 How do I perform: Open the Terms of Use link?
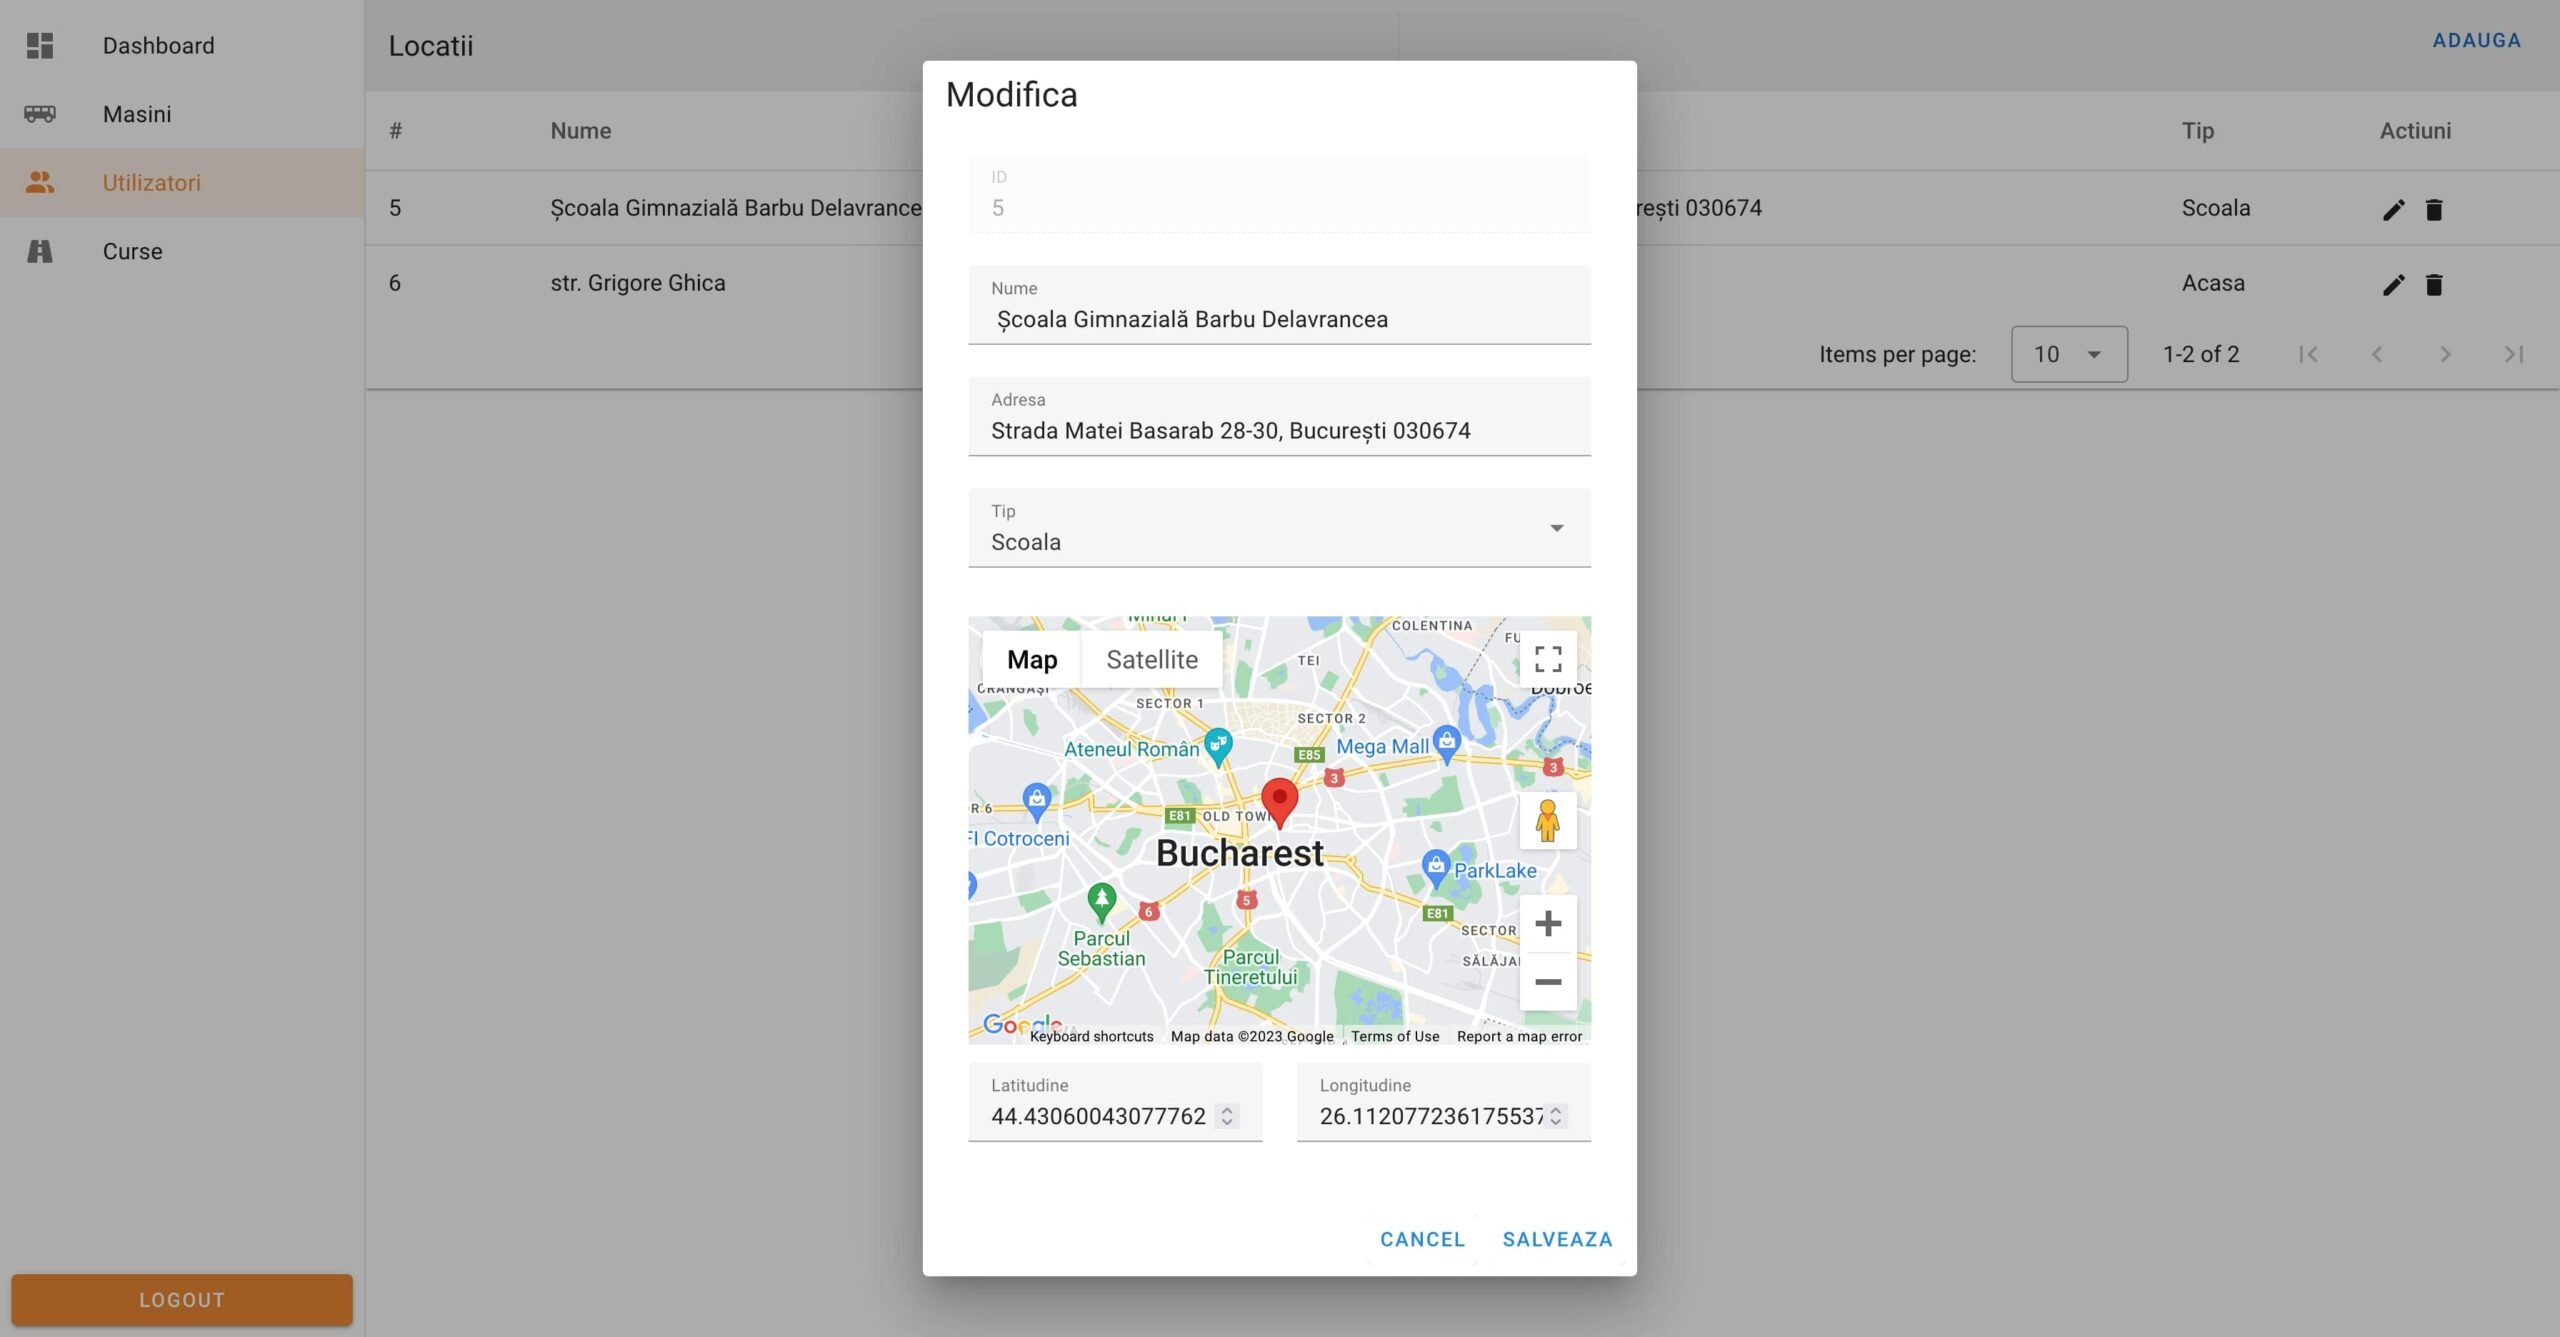point(1395,1036)
